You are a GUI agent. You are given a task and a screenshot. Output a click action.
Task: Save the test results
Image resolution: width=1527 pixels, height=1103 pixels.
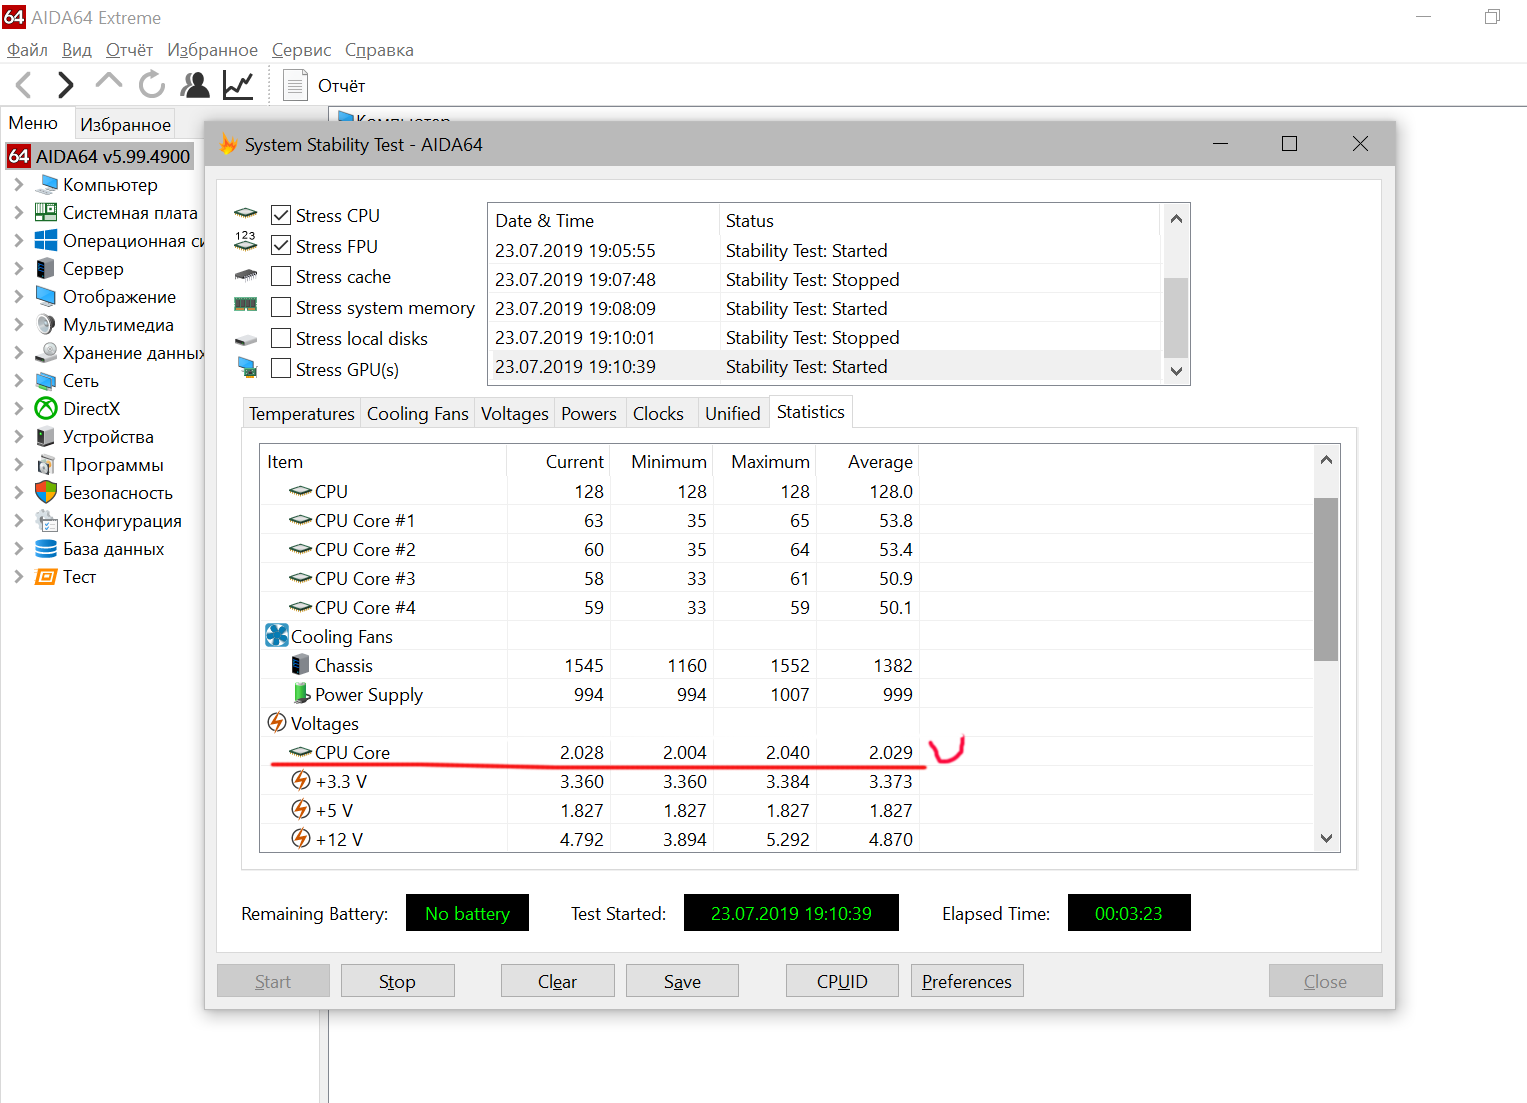click(x=682, y=981)
